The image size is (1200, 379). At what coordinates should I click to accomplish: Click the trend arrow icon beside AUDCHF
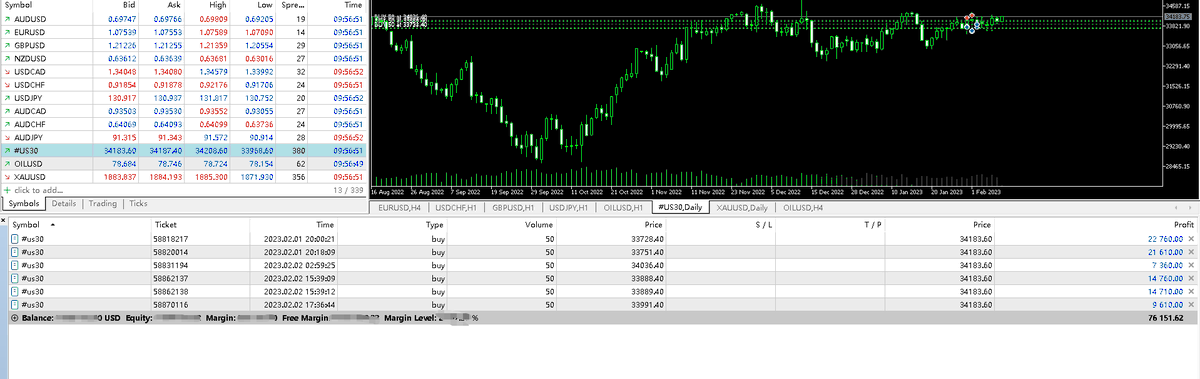(x=7, y=123)
